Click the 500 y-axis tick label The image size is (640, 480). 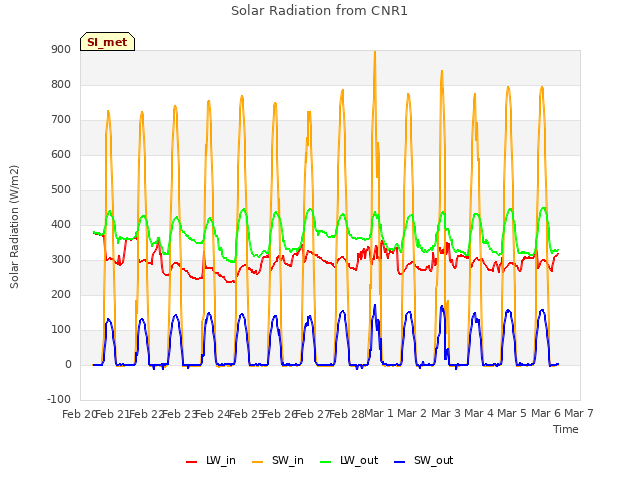click(61, 189)
